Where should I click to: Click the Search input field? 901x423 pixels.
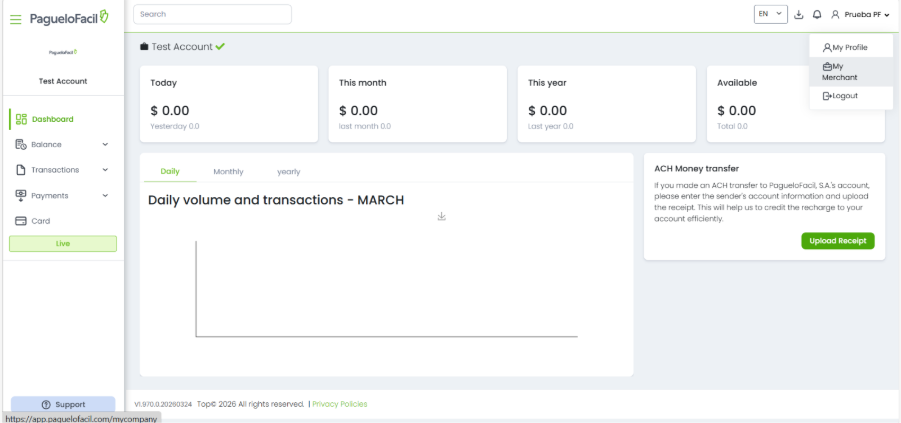tap(212, 14)
